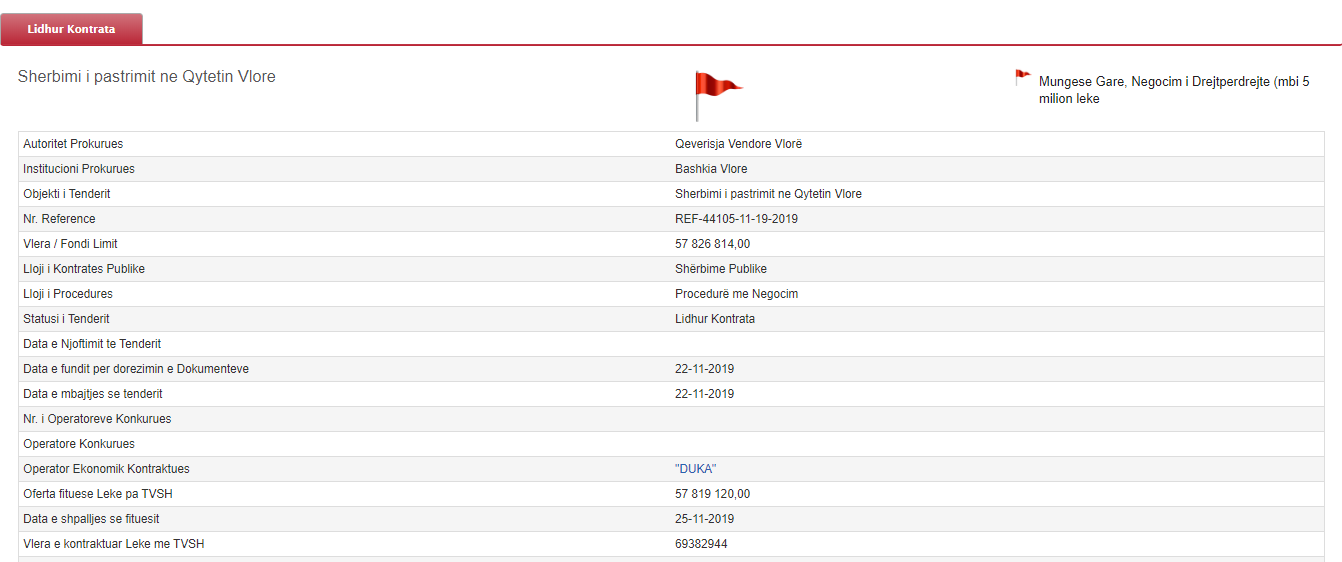Click the Nr. i Operatoreve Konkurues label

(97, 419)
